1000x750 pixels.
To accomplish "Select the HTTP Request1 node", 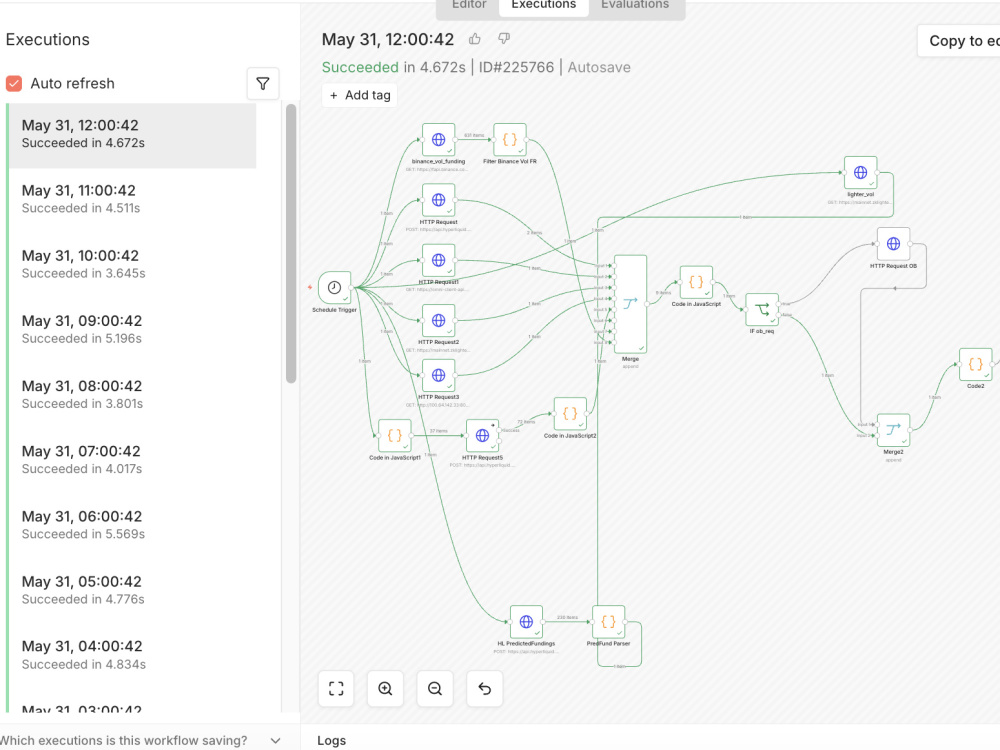I will point(439,260).
